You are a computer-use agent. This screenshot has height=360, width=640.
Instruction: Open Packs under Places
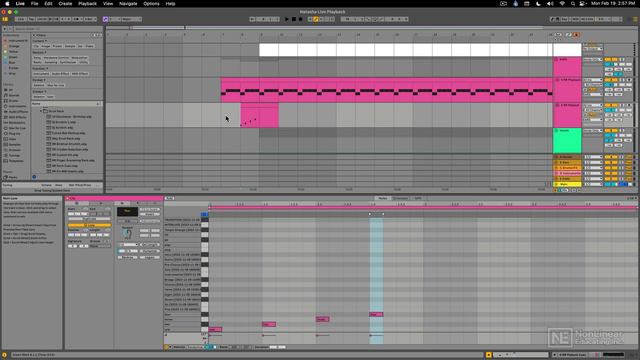[x=13, y=177]
